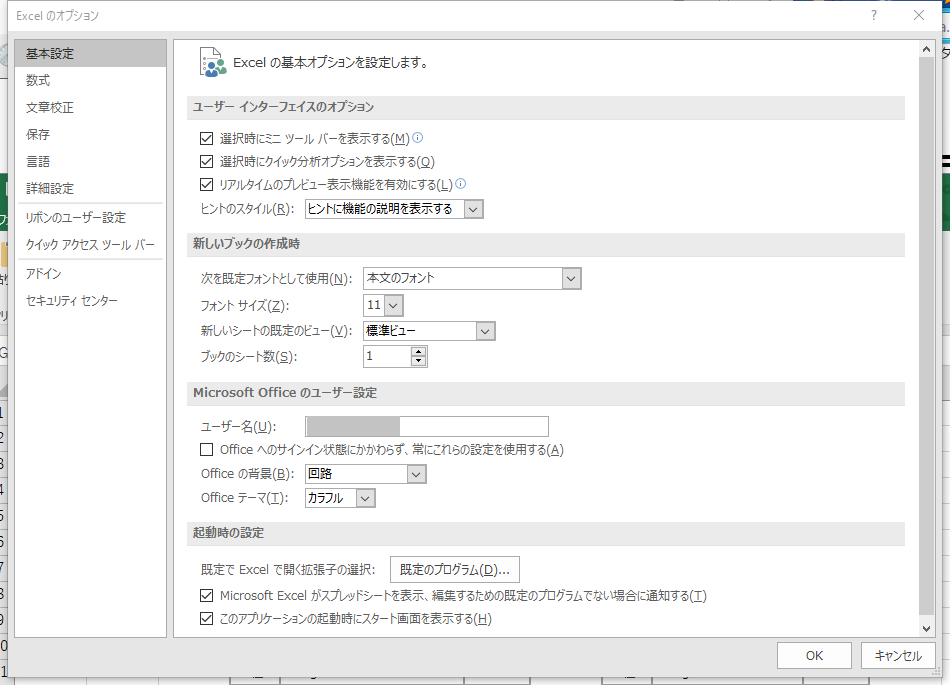This screenshot has height=685, width=950.
Task: Uncheck 起動時にスタート画面を表示する checkbox
Action: tap(207, 618)
